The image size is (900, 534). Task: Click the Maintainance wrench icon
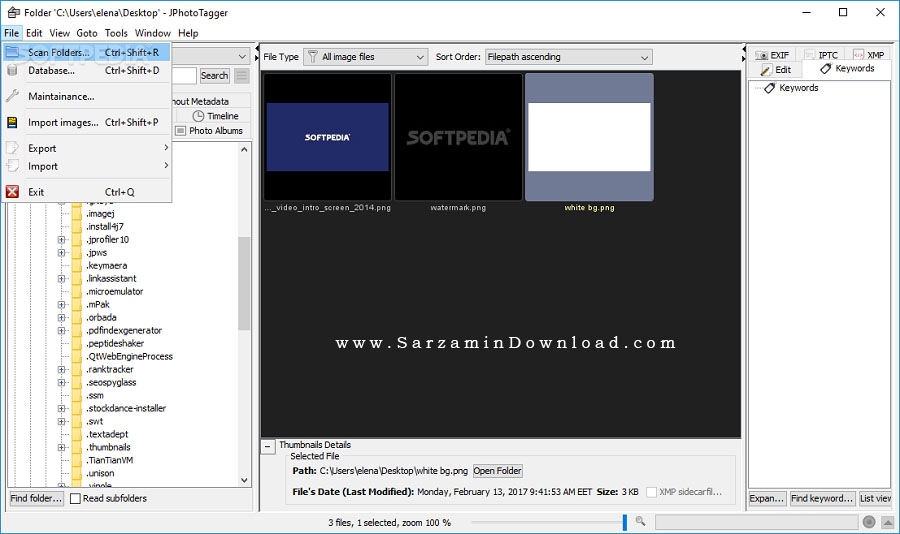(x=12, y=96)
